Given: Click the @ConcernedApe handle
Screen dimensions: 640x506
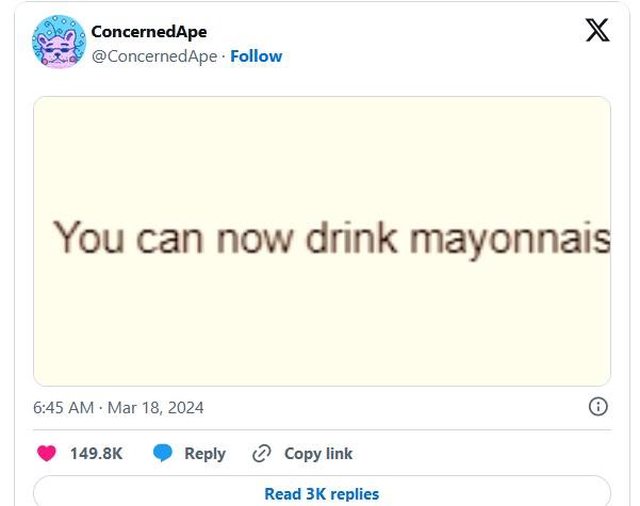Looking at the screenshot, I should click(154, 56).
